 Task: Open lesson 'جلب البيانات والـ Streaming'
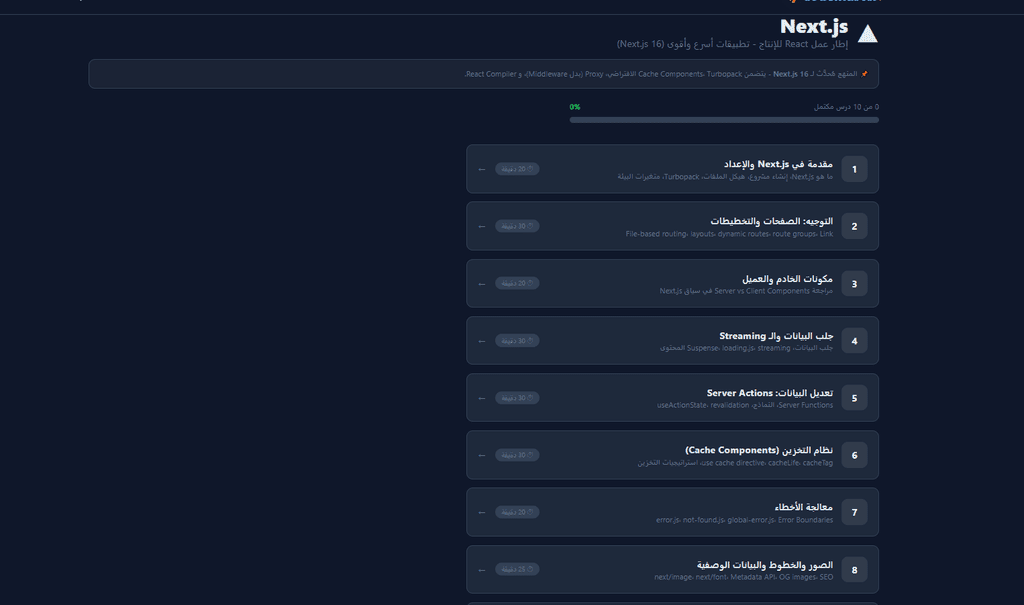[673, 341]
